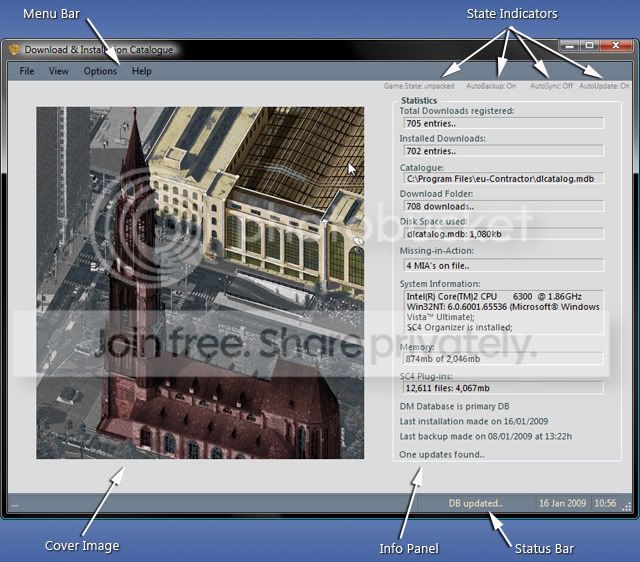Click the window resize grip in status bar
The image size is (640, 562).
coord(627,507)
